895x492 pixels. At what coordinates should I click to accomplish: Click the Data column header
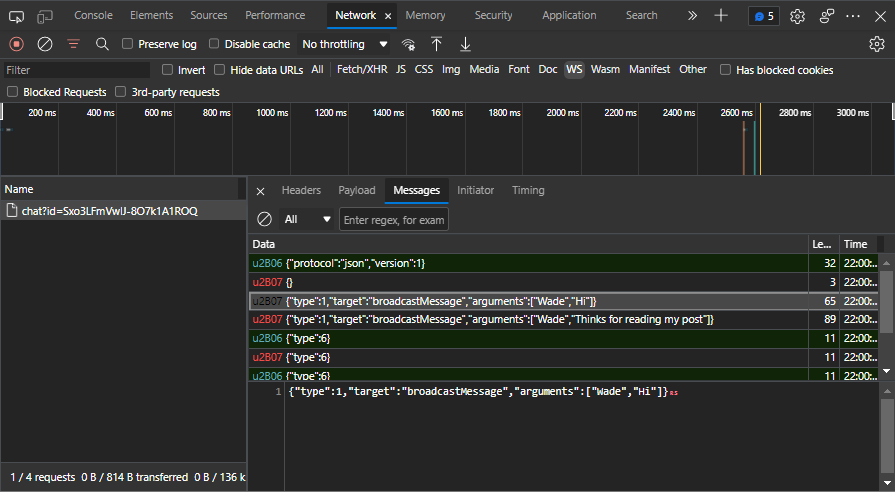click(x=528, y=244)
